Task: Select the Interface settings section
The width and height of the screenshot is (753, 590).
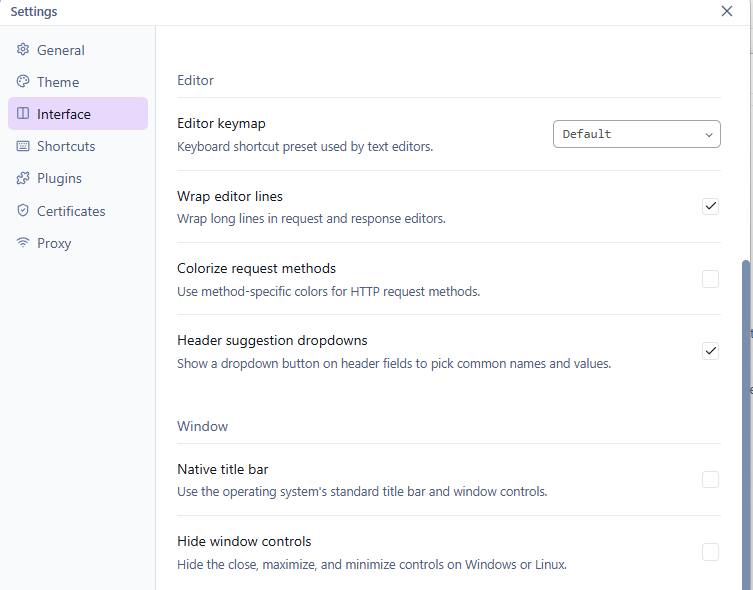Action: click(x=78, y=114)
